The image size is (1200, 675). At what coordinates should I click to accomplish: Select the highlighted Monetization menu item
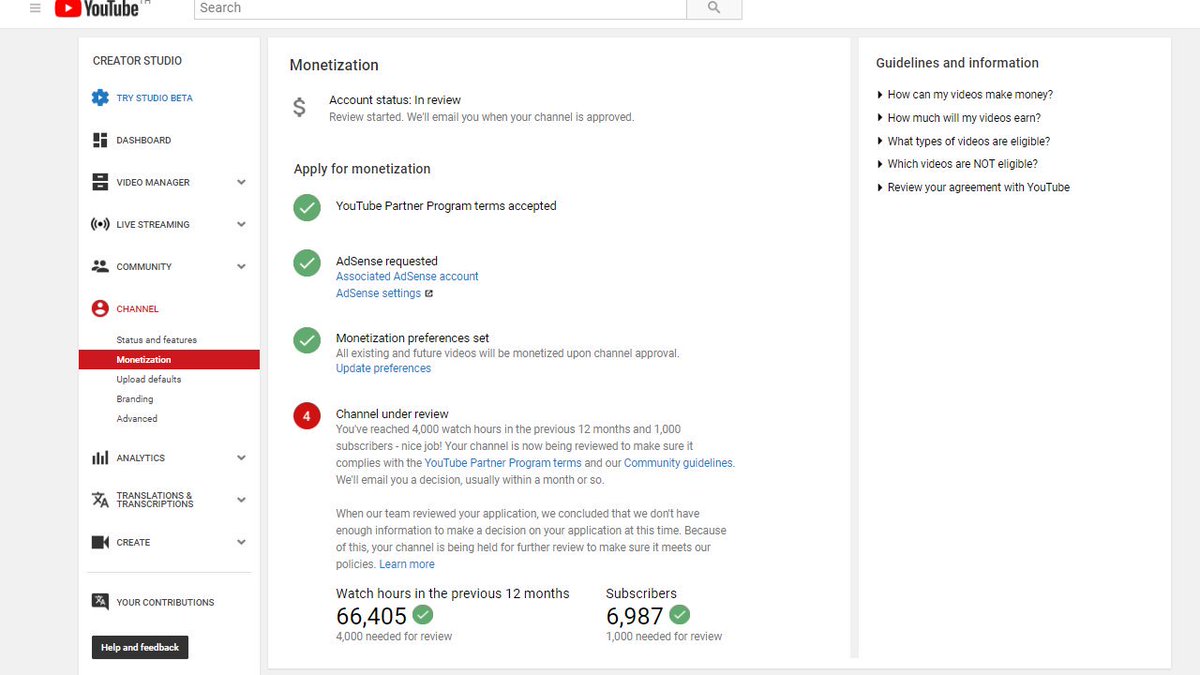coord(169,360)
